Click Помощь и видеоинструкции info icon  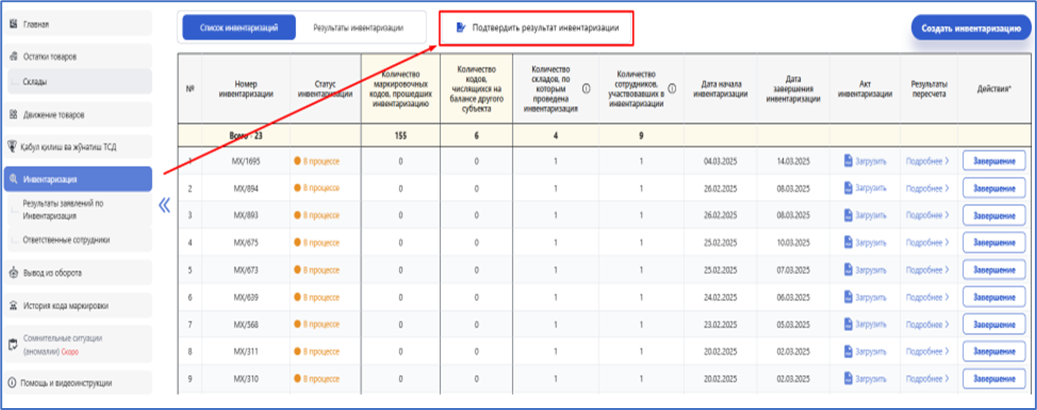click(x=13, y=382)
